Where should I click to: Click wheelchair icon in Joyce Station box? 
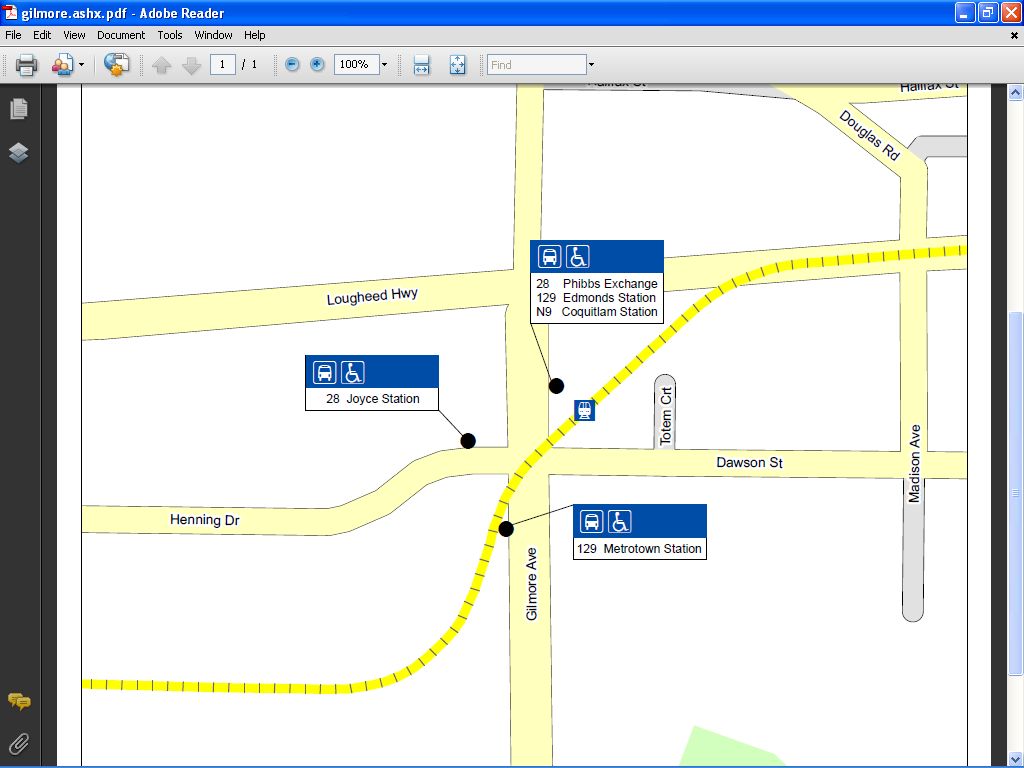[353, 372]
